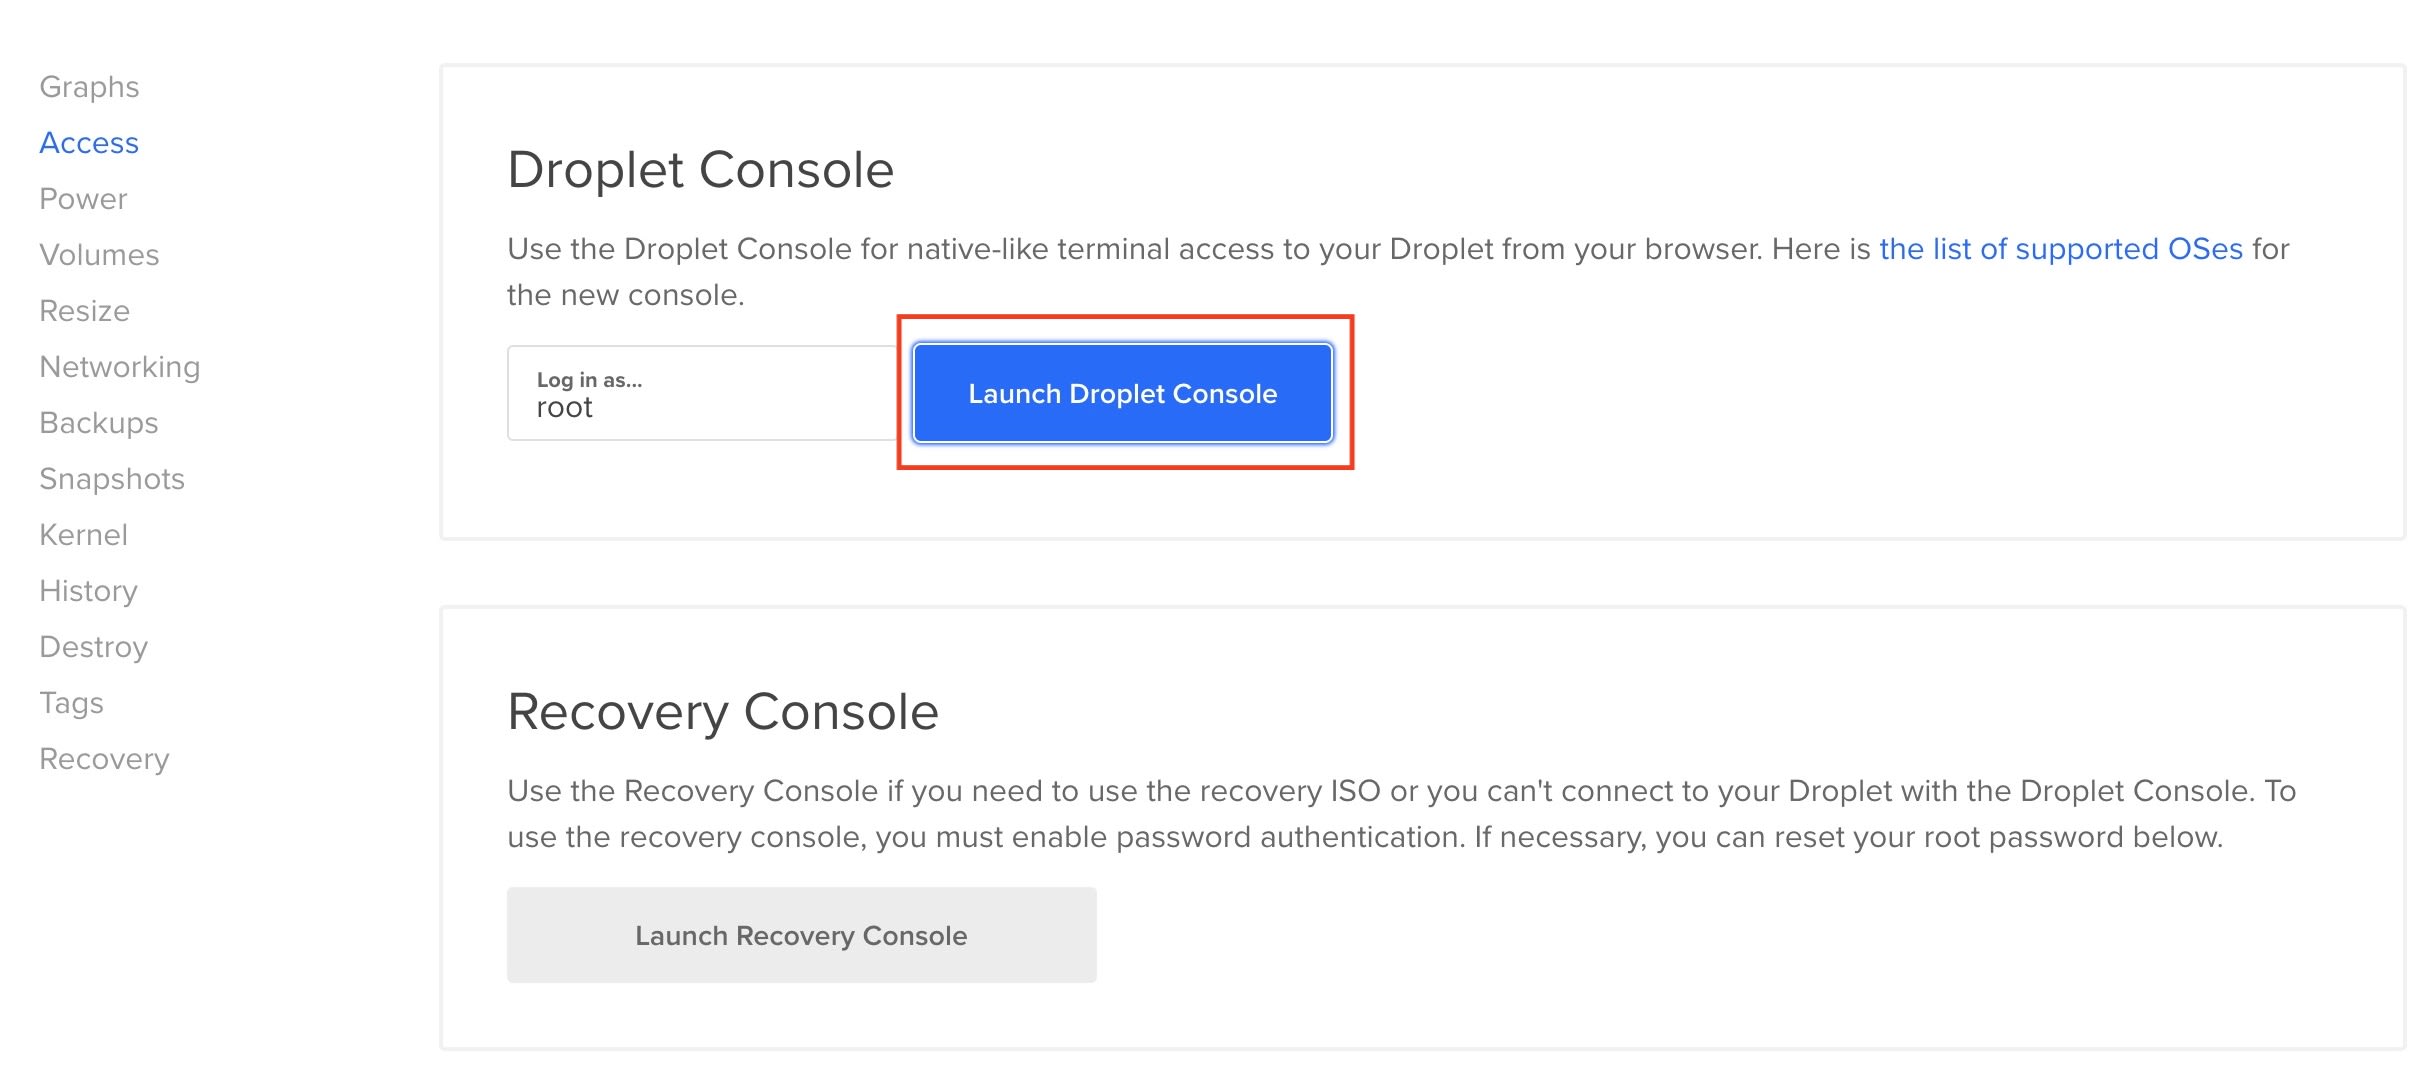This screenshot has width=2414, height=1092.
Task: Select the Access menu item
Action: (x=89, y=142)
